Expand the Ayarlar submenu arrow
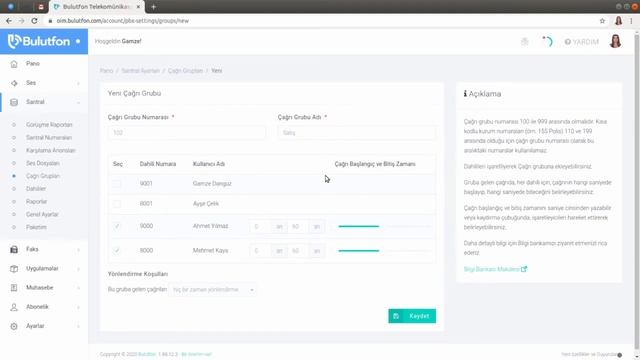The width and height of the screenshot is (640, 360). pos(78,327)
